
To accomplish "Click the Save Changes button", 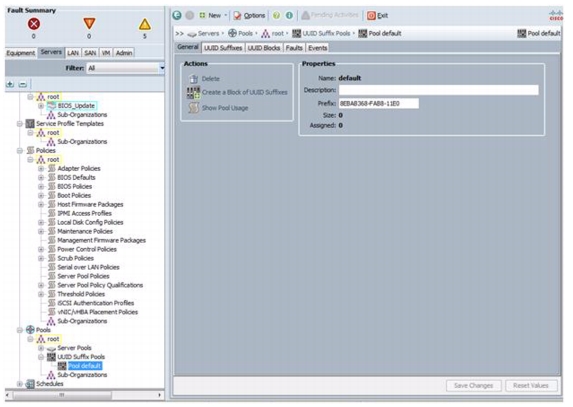I will point(473,385).
